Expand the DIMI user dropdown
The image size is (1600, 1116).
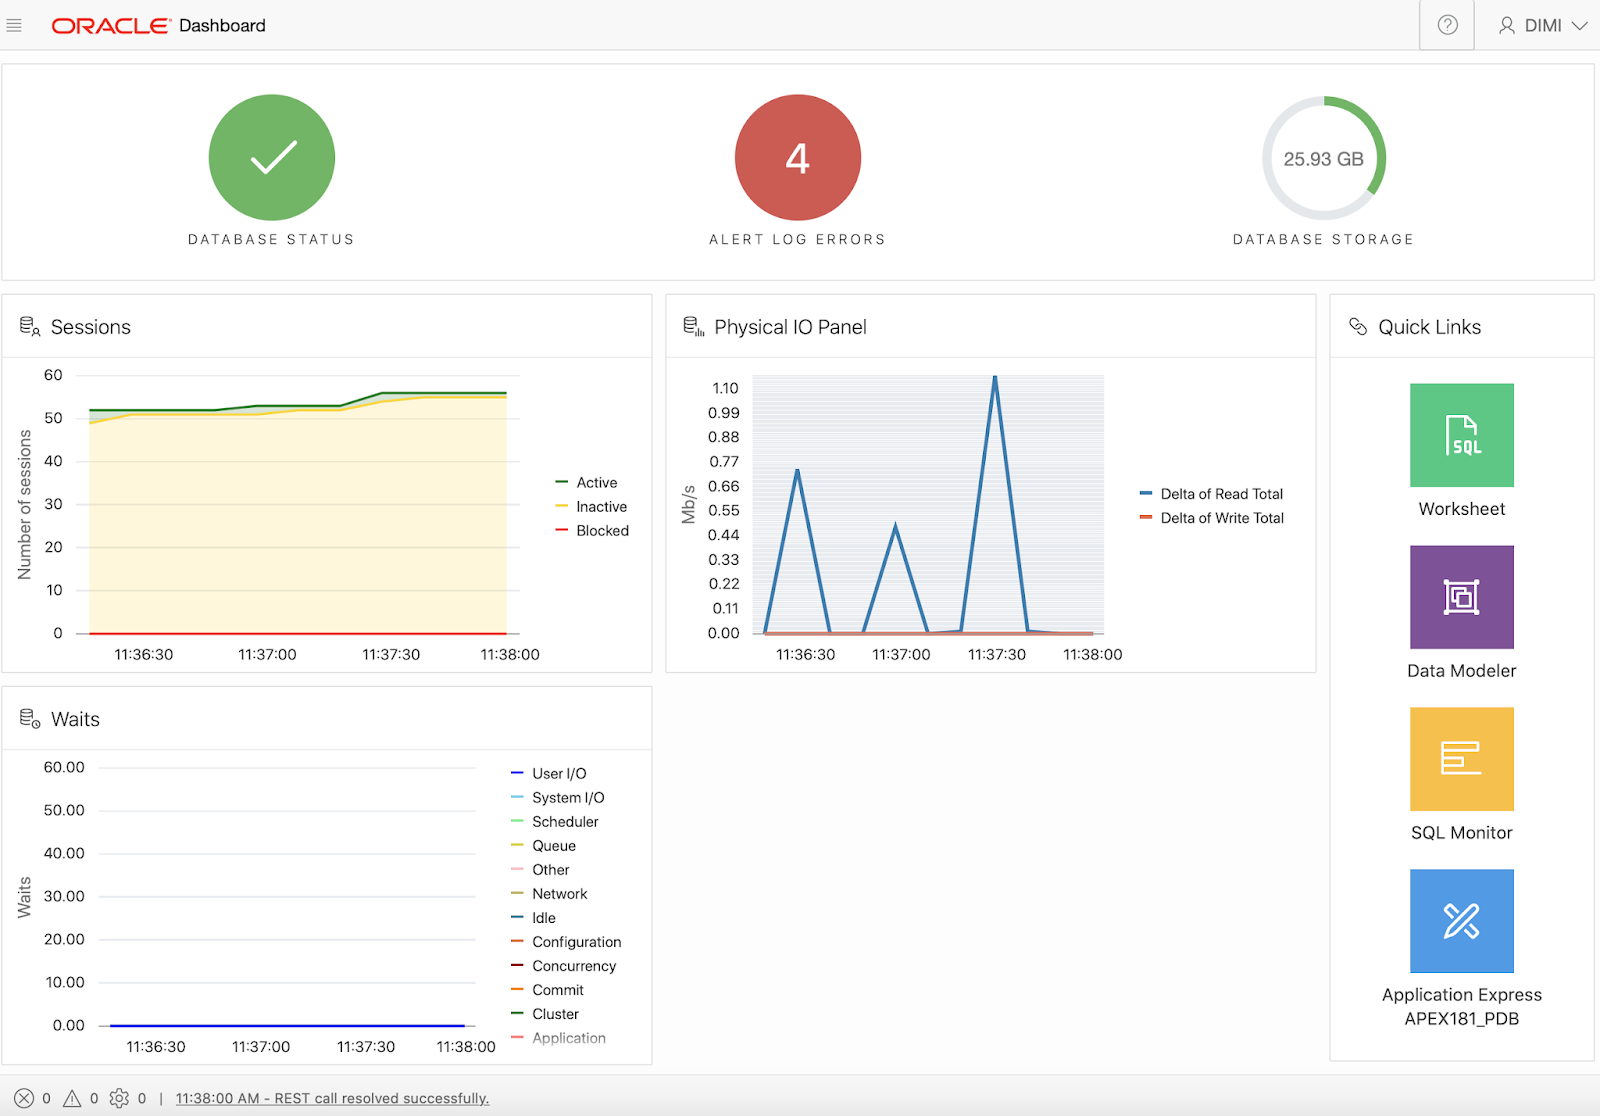(x=1543, y=25)
